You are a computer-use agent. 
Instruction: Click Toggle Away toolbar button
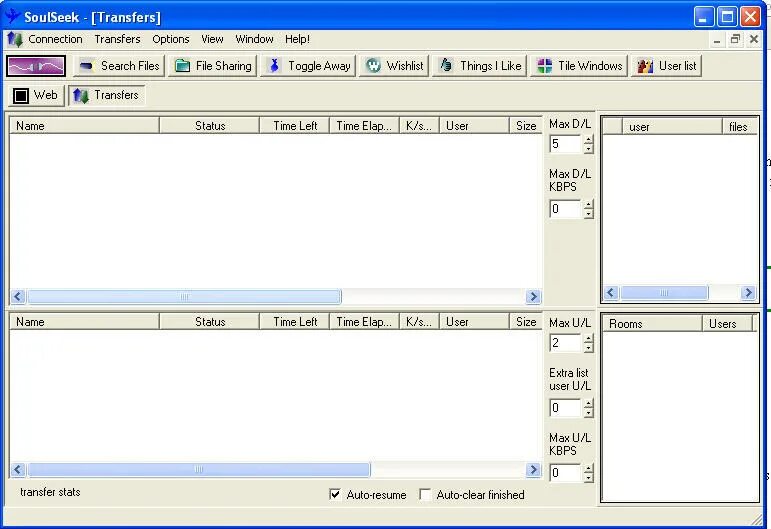click(x=308, y=66)
